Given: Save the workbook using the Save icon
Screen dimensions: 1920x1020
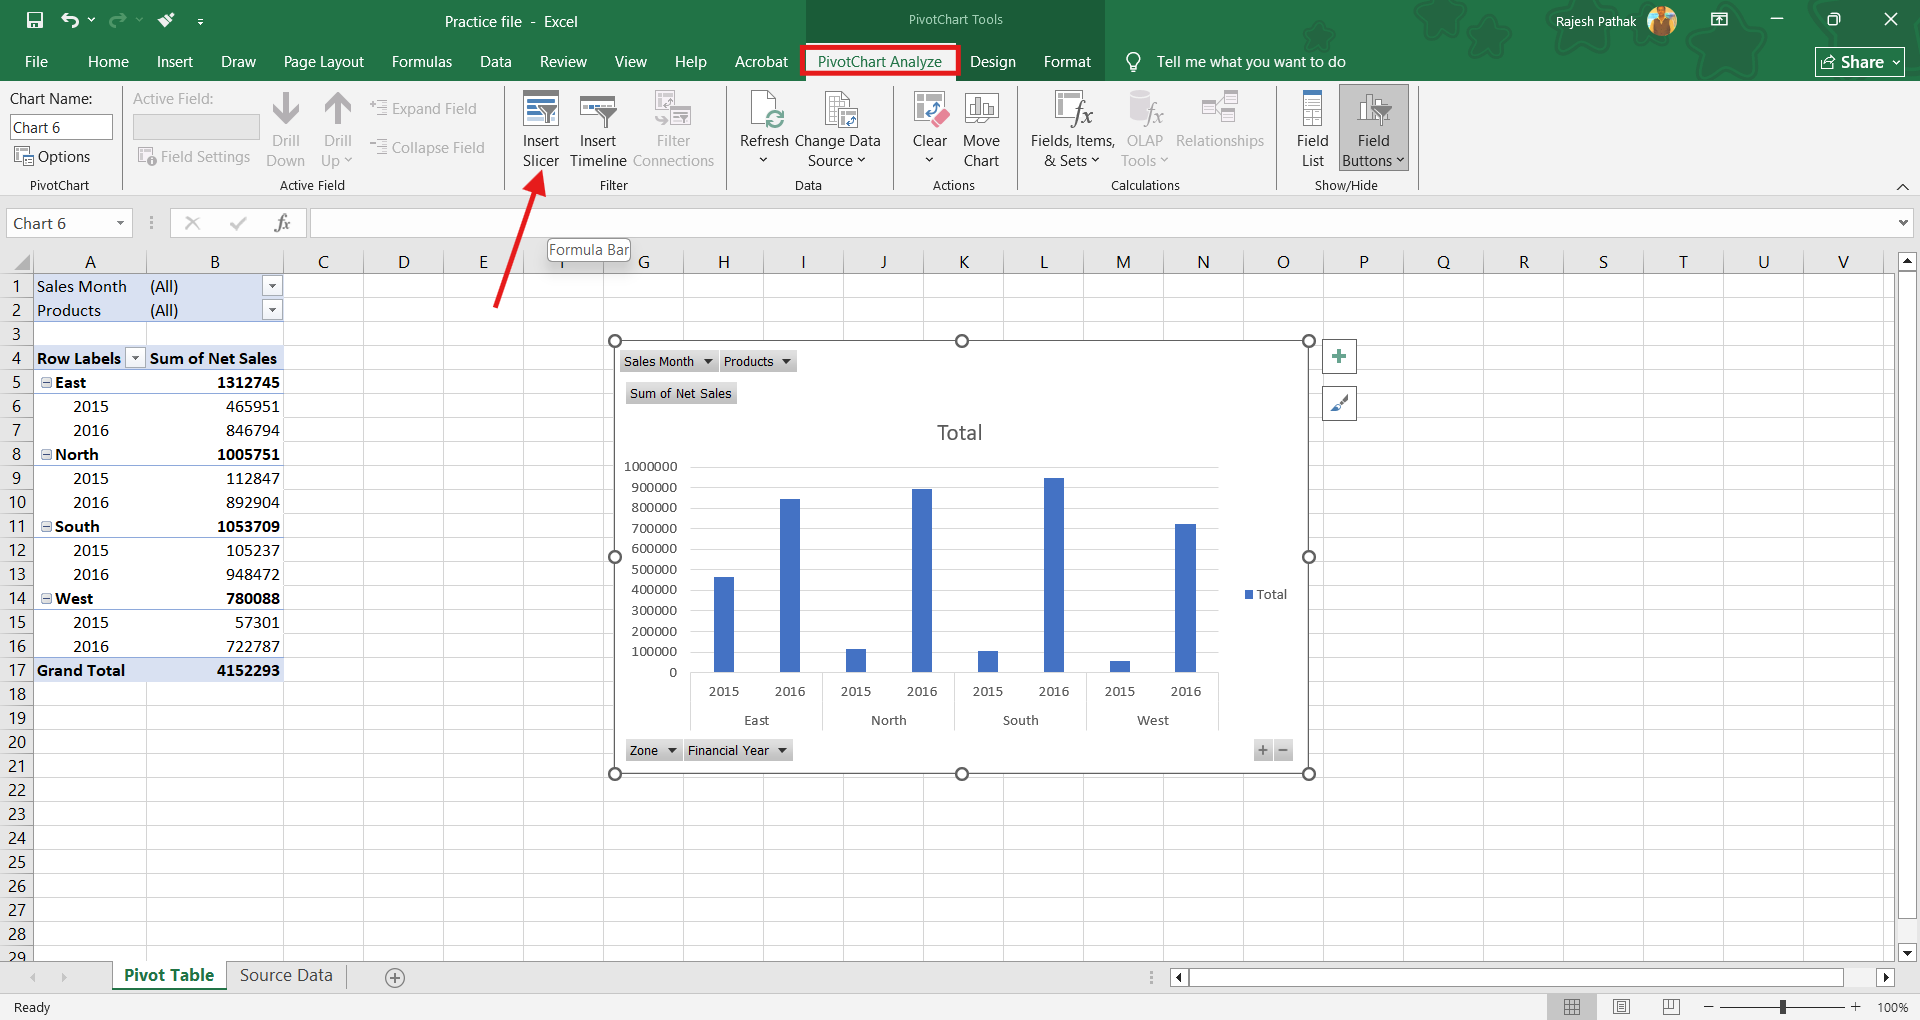Looking at the screenshot, I should click(x=35, y=20).
